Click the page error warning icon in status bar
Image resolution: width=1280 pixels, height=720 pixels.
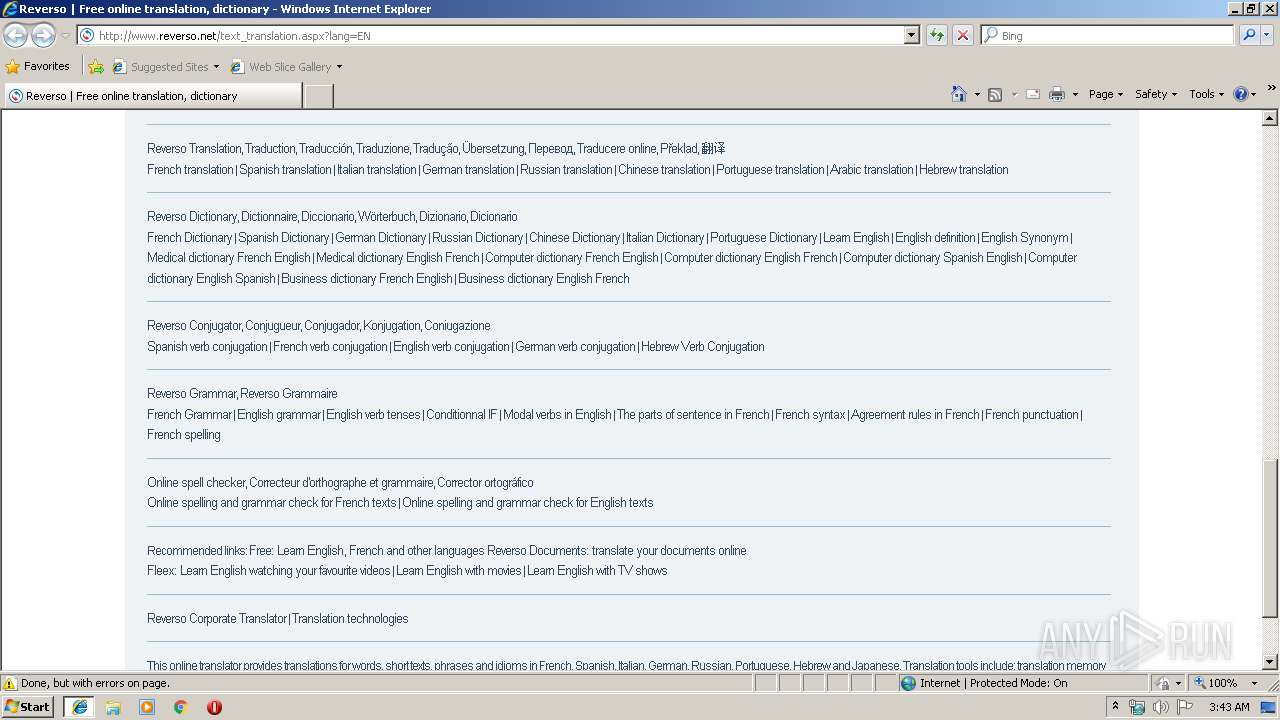click(10, 683)
